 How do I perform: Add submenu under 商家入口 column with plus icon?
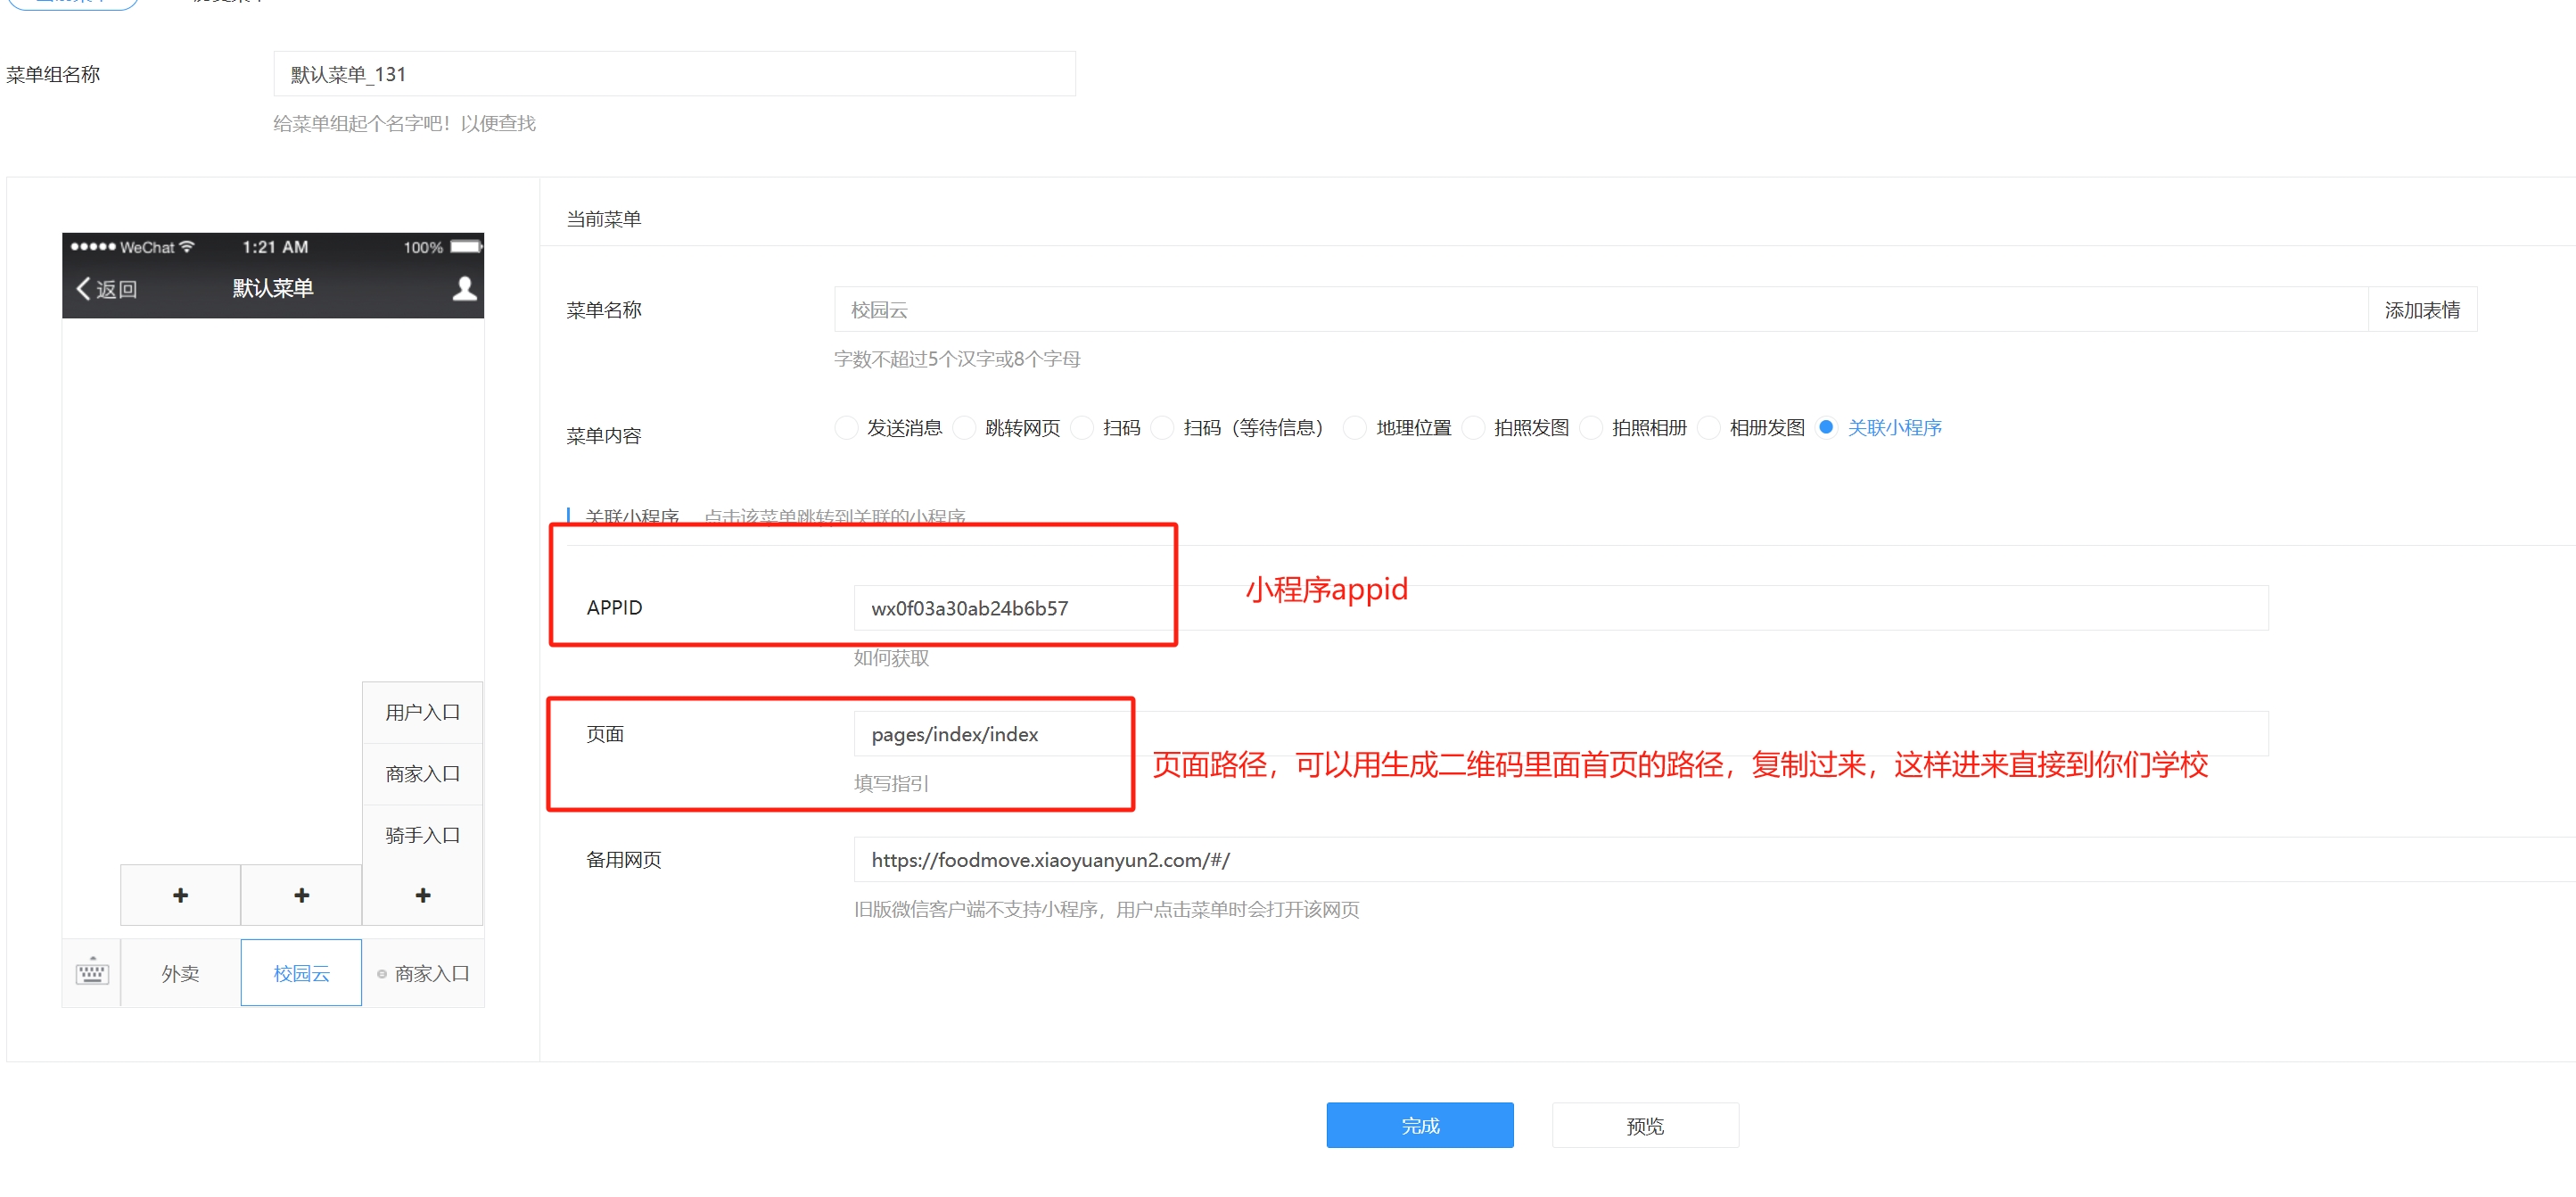coord(423,895)
